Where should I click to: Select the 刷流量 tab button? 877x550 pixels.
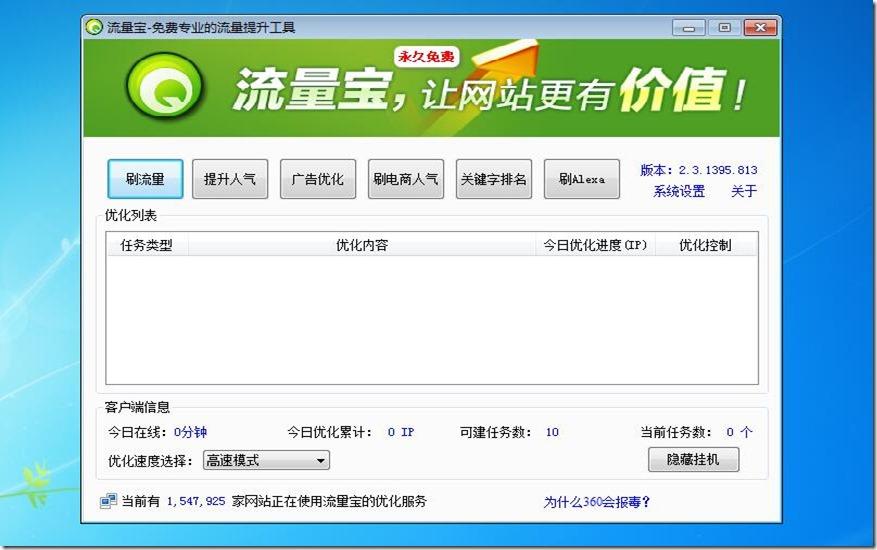145,179
